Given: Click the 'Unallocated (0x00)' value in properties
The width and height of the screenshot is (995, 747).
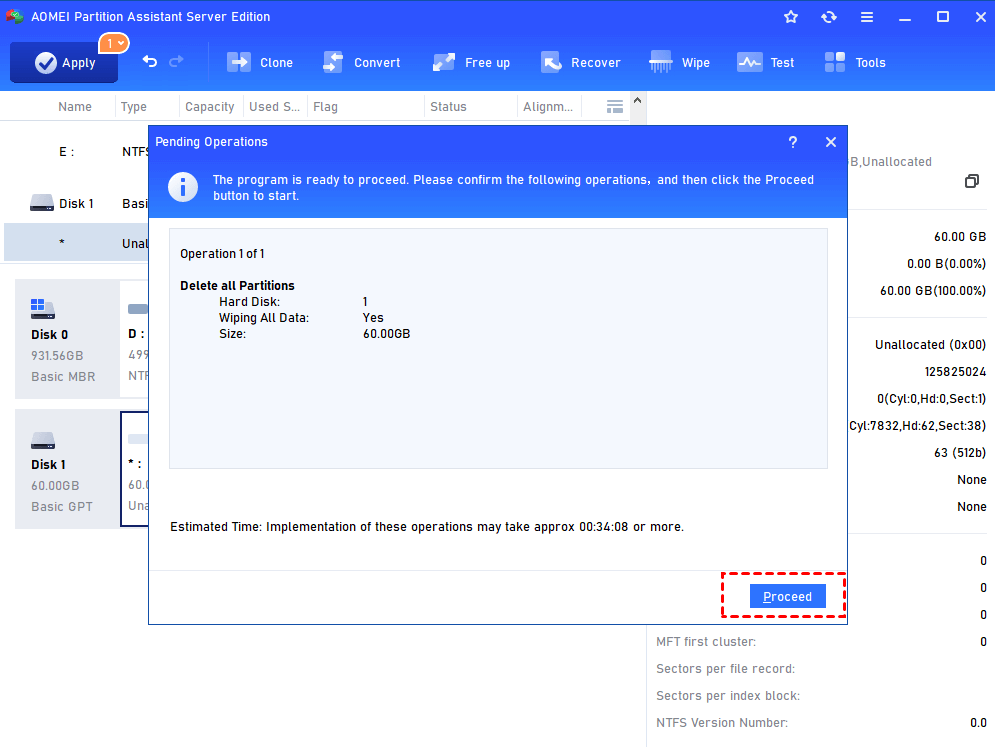Looking at the screenshot, I should click(930, 345).
